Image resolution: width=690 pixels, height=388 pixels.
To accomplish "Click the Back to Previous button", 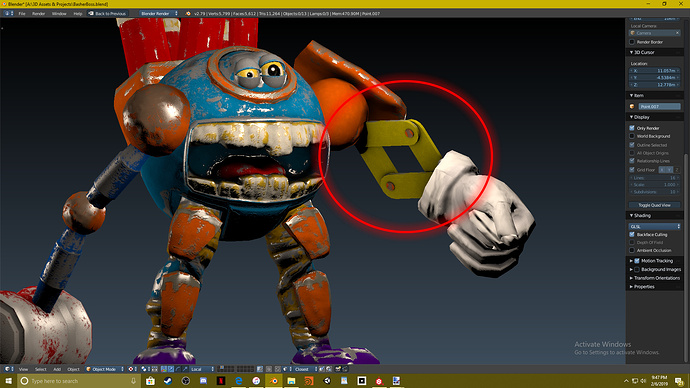I will point(107,14).
